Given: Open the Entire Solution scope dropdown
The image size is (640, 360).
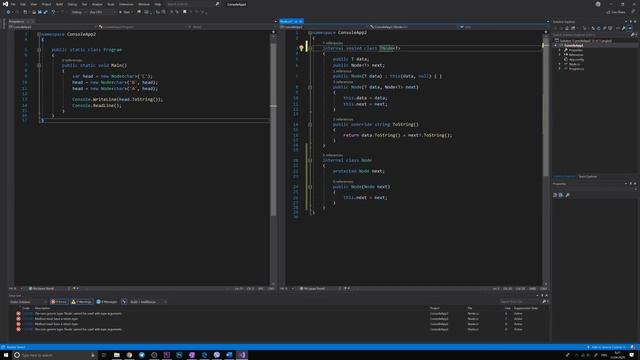Looking at the screenshot, I should pos(28,302).
